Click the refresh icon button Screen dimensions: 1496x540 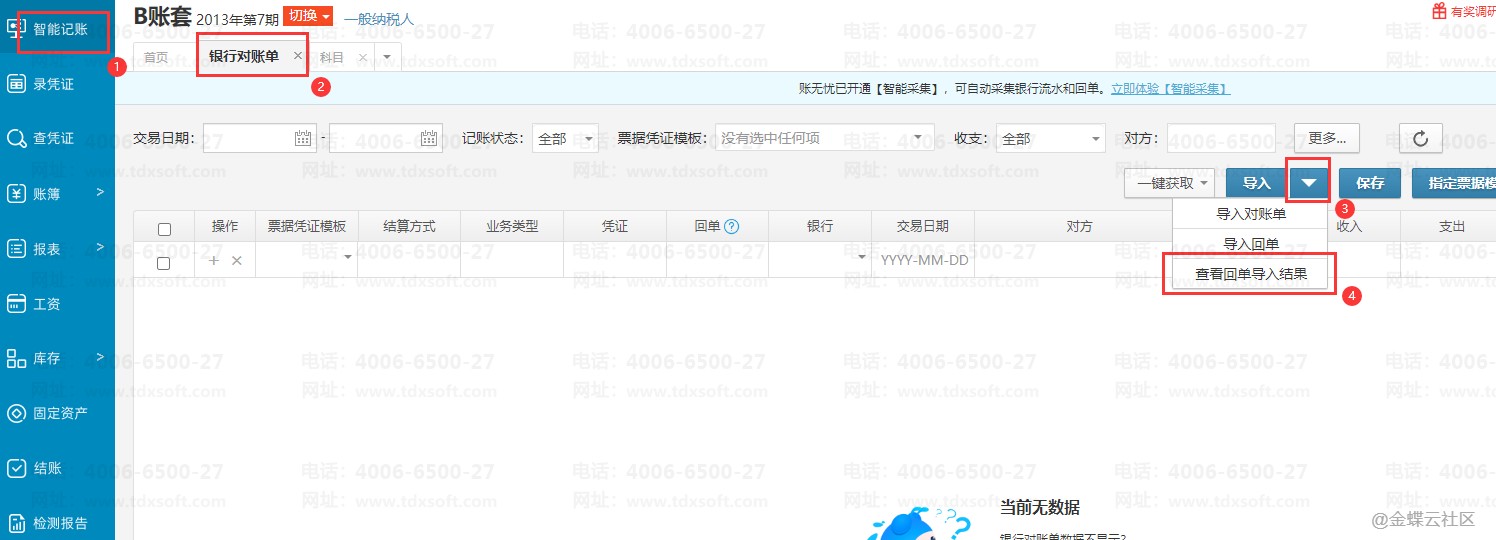coord(1420,139)
